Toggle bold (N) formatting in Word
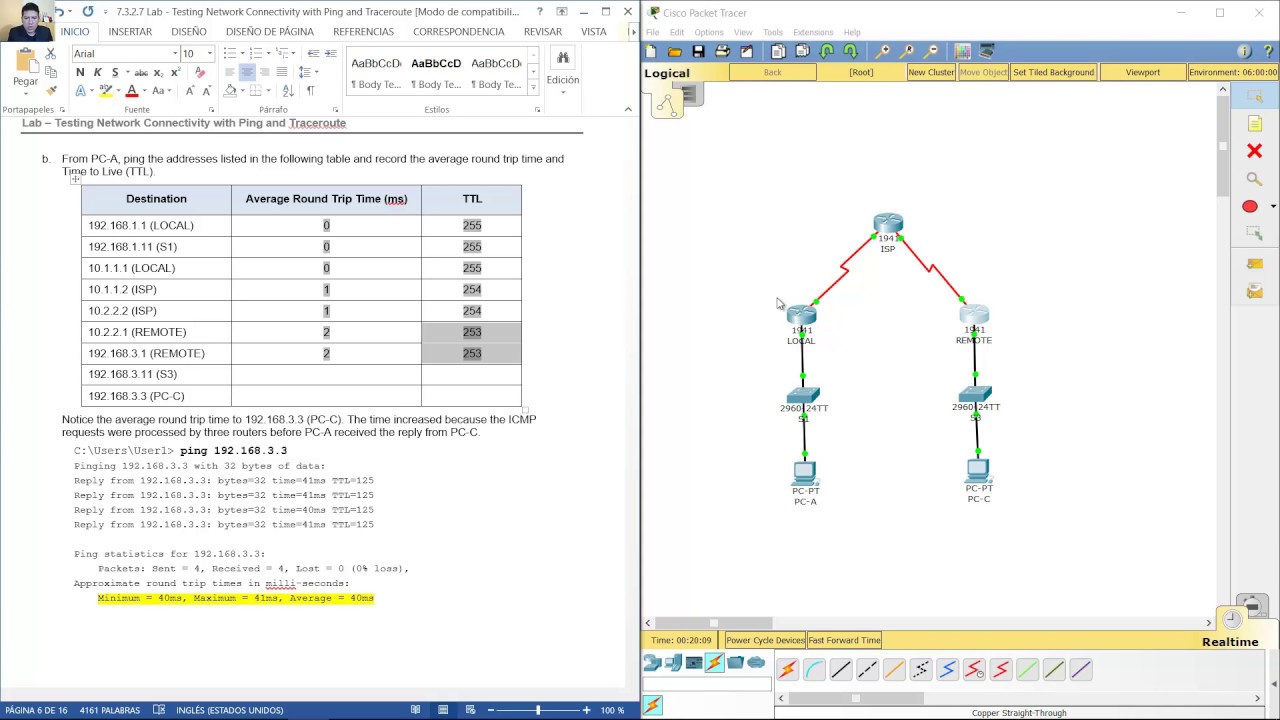The image size is (1280, 720). (x=80, y=72)
